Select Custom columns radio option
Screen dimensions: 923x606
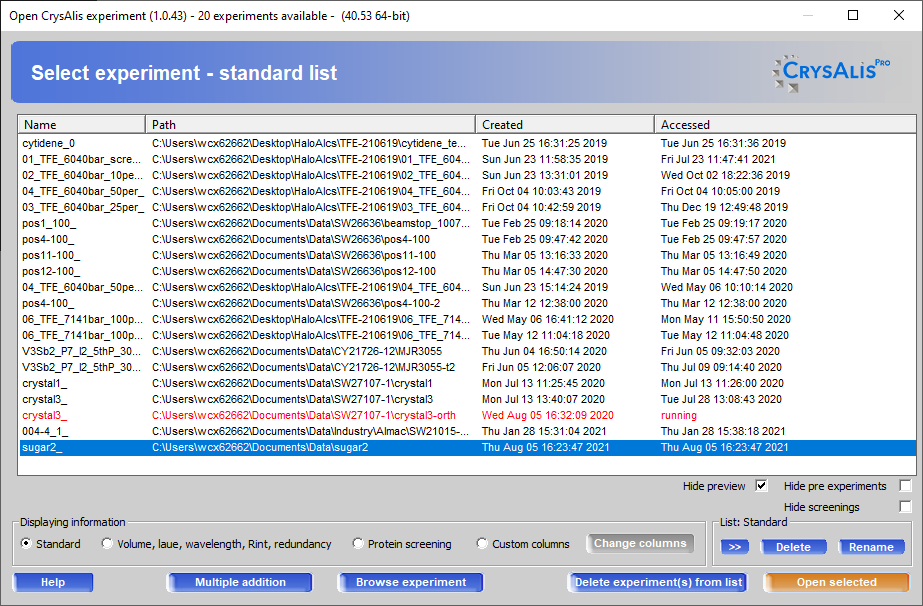tap(483, 544)
